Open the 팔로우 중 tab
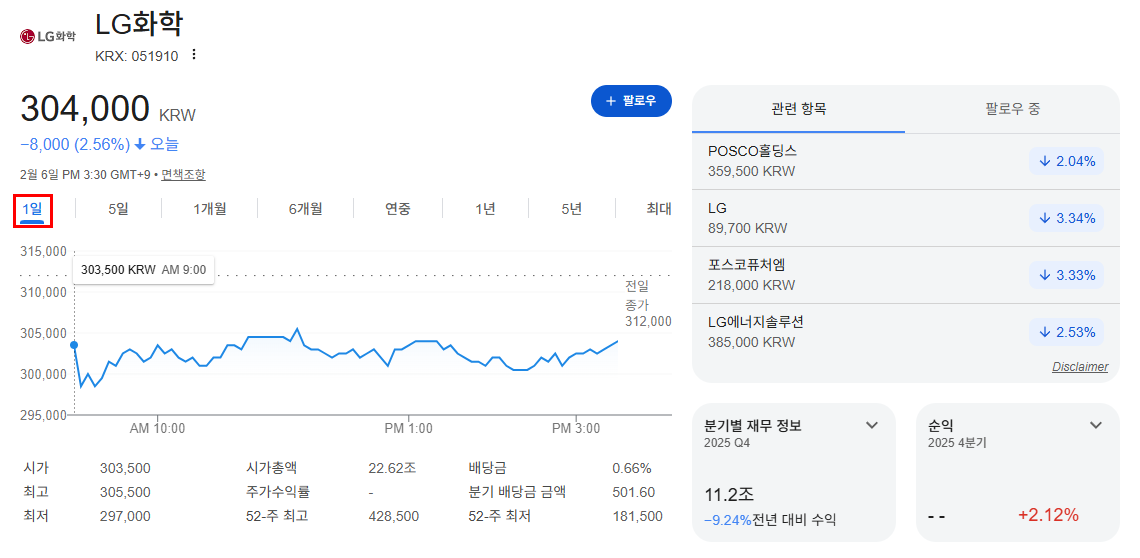This screenshot has height=558, width=1140. [1013, 109]
